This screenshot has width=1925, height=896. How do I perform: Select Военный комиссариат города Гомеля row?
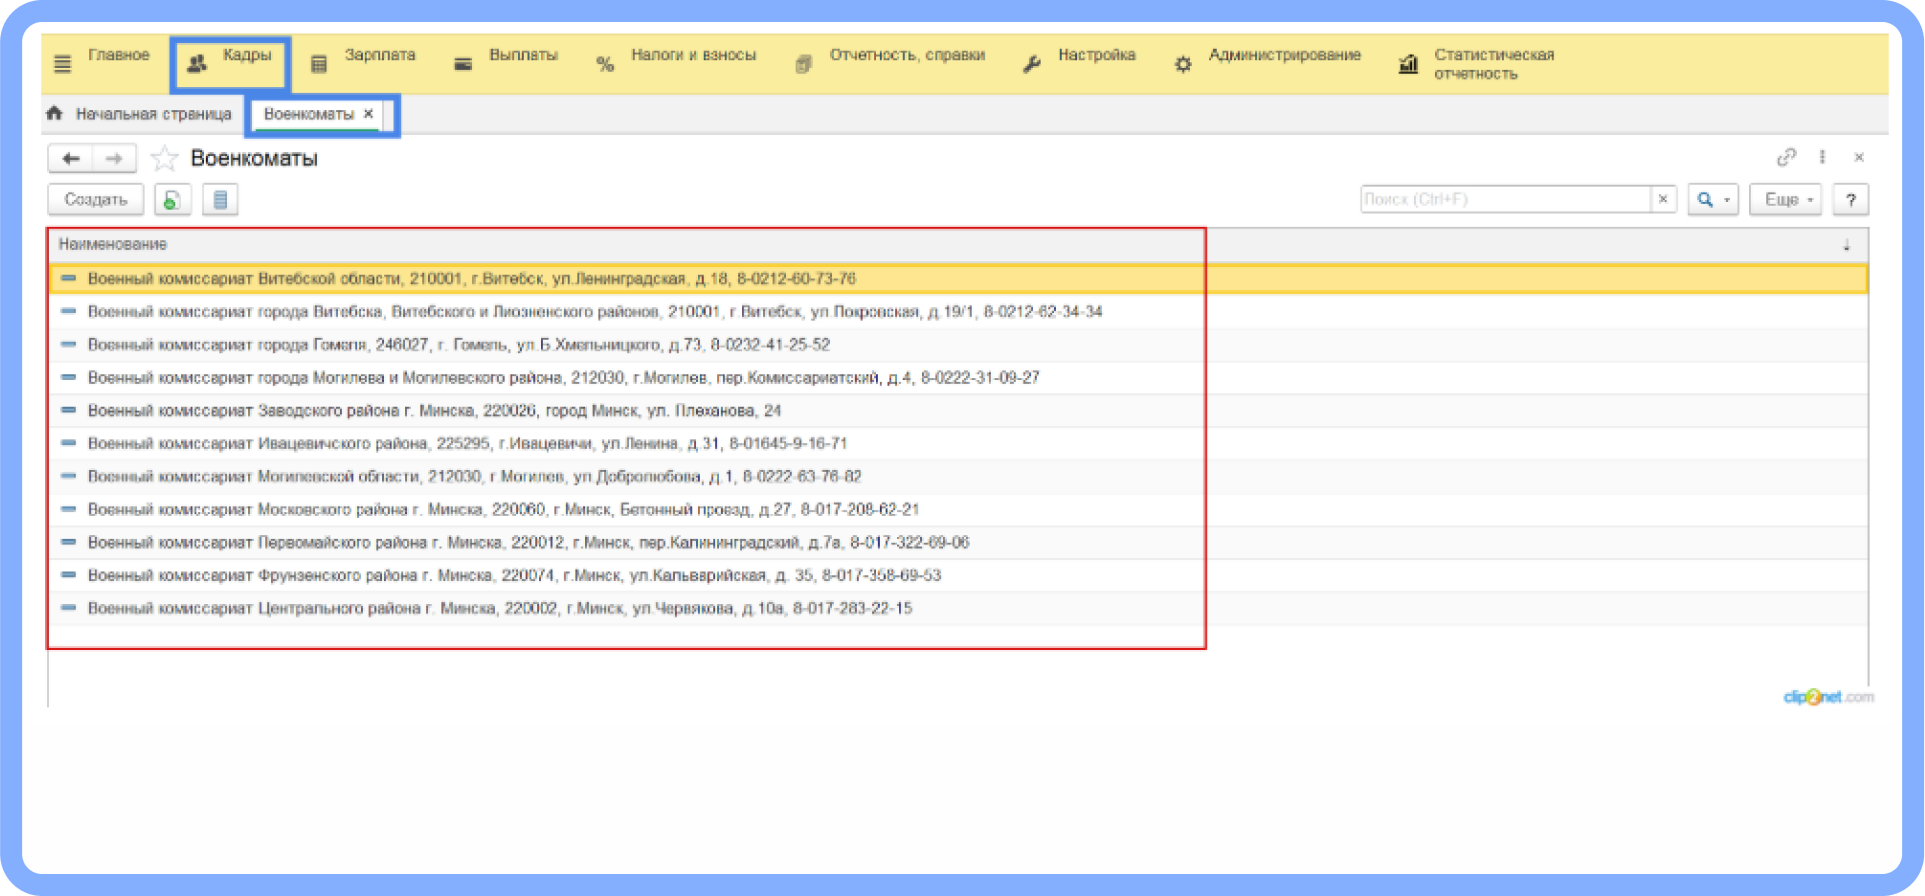(x=459, y=345)
